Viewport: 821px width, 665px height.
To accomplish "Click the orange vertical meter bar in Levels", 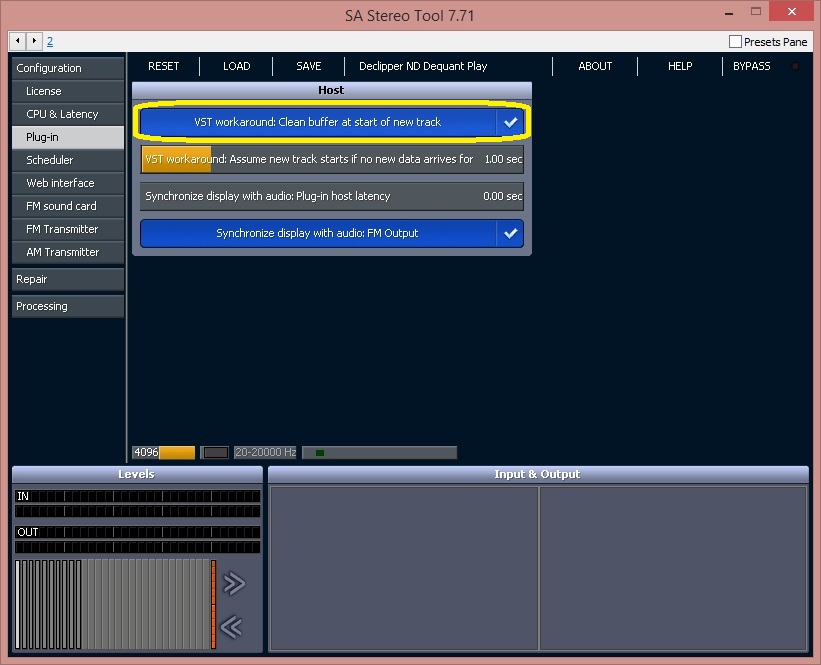I will coord(214,604).
